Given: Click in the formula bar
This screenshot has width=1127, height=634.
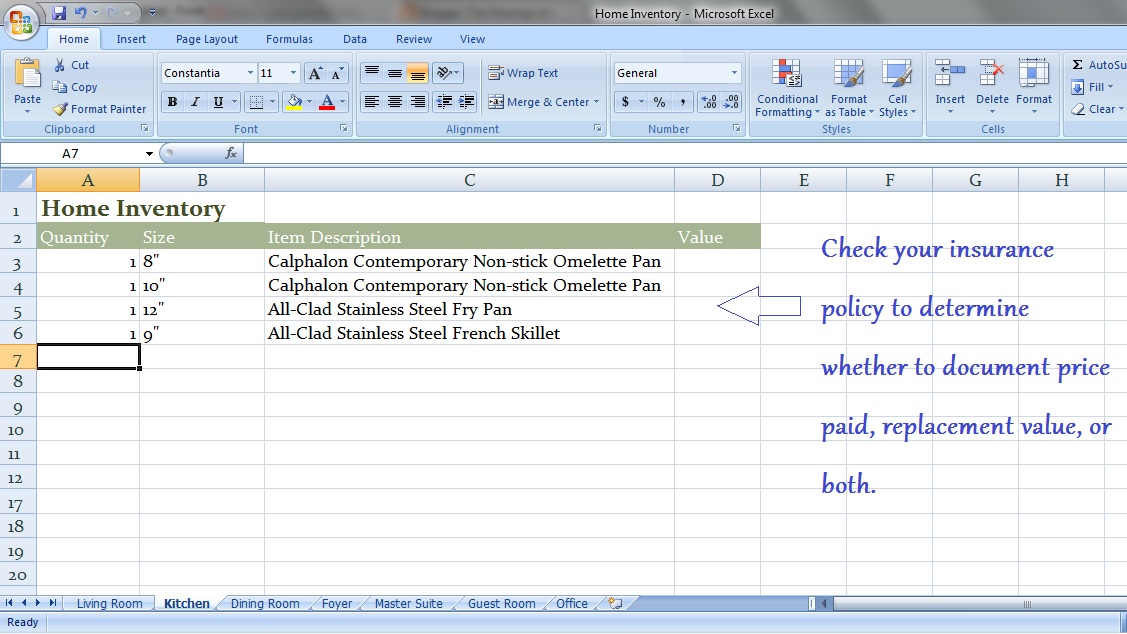Looking at the screenshot, I should click(x=685, y=153).
